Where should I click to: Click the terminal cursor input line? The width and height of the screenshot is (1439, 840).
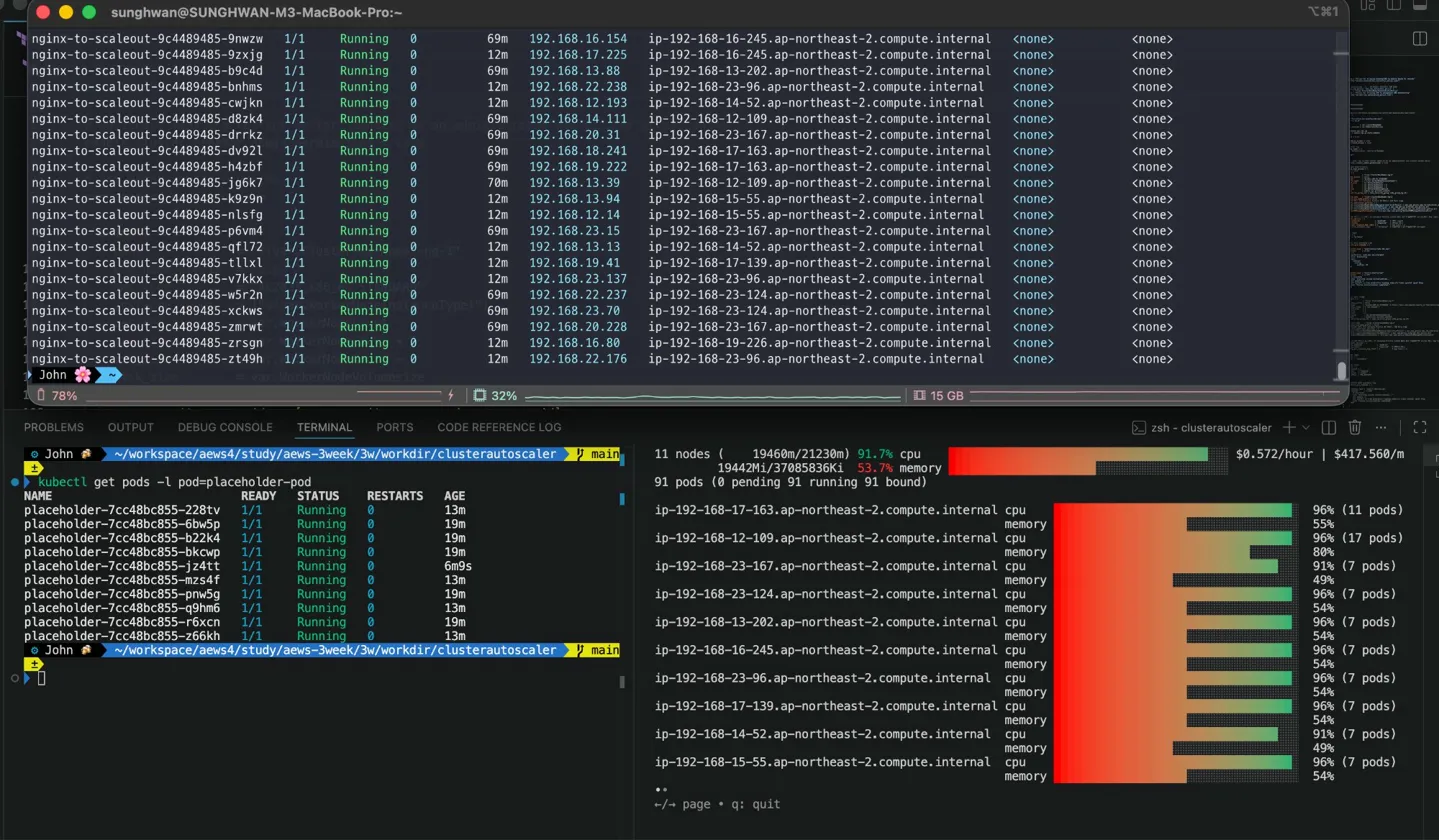(x=42, y=678)
